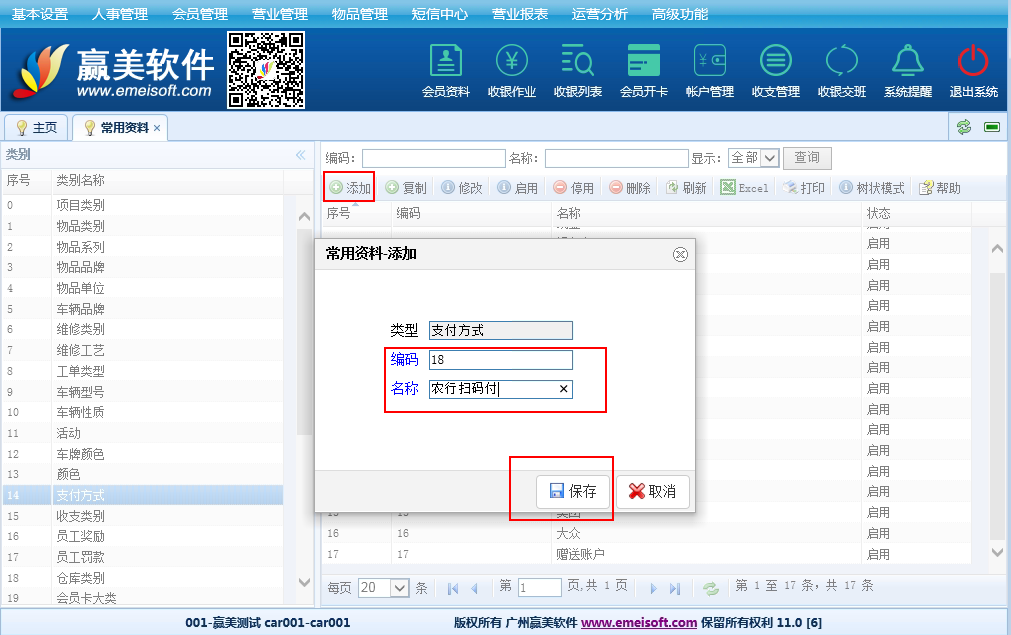The height and width of the screenshot is (635, 1011).
Task: Switch to the 主页 tab
Action: click(36, 128)
